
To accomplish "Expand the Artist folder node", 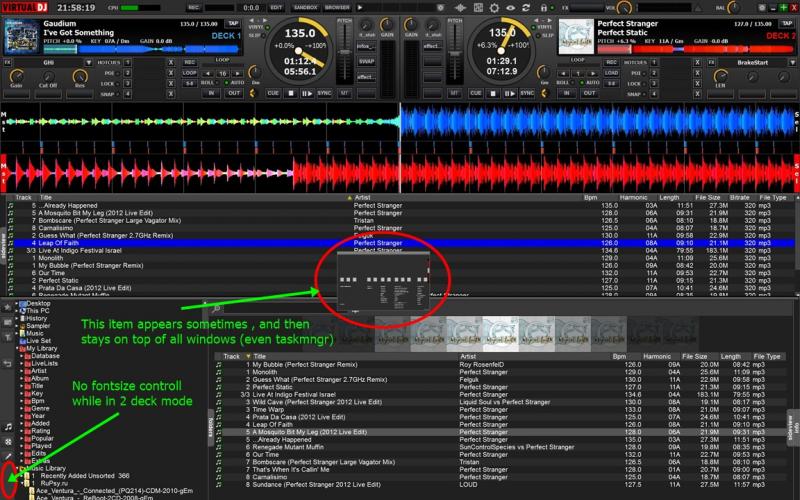I will (22, 371).
